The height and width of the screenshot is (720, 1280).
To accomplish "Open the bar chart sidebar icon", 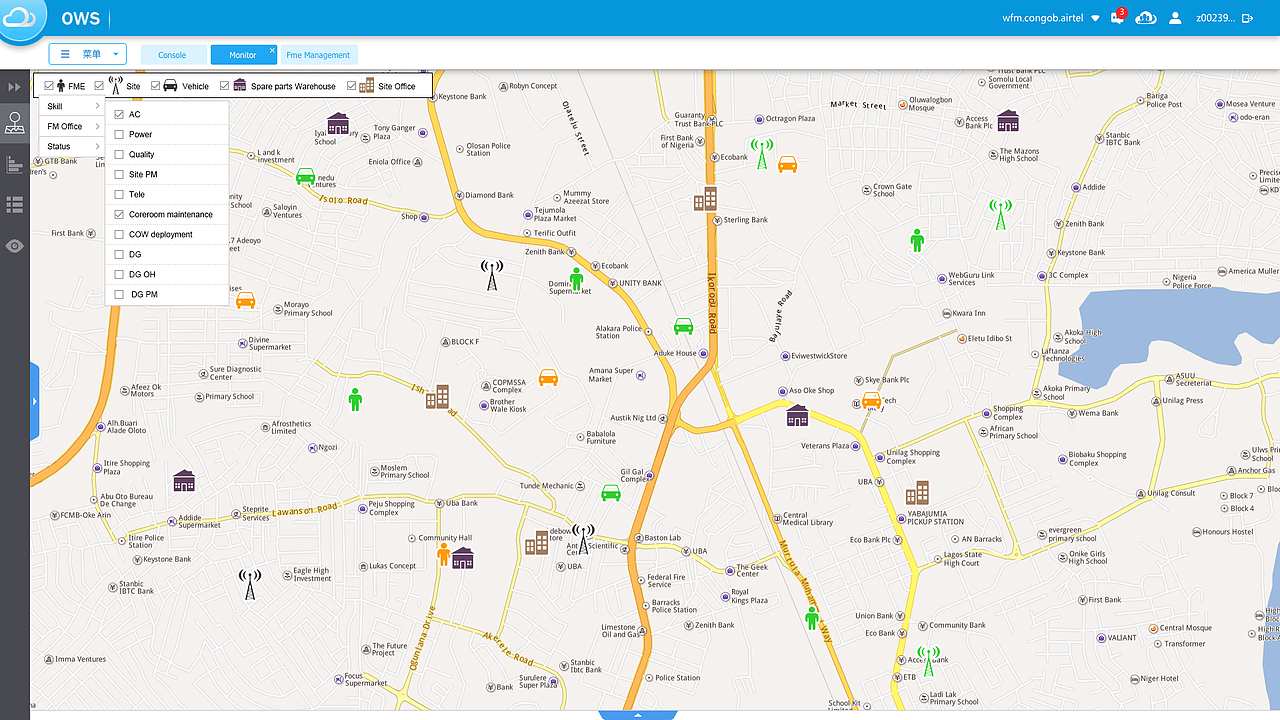I will [14, 164].
